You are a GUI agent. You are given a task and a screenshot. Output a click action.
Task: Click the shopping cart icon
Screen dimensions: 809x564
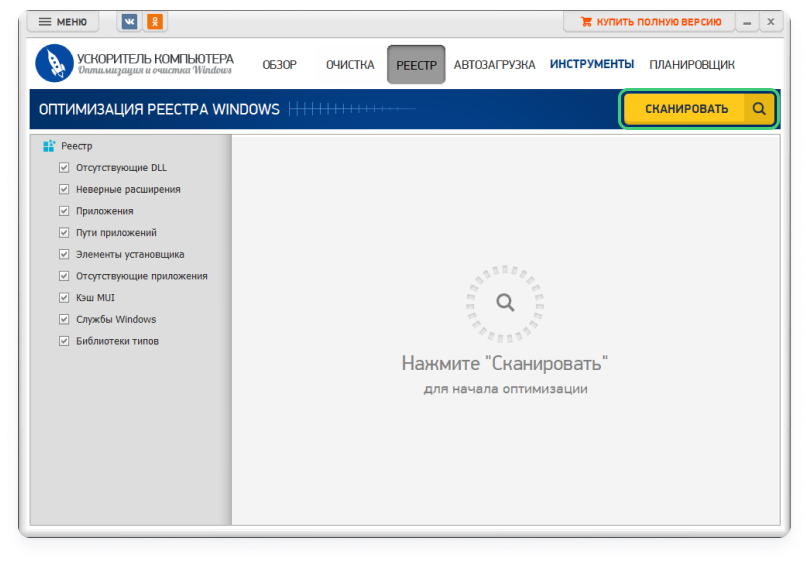click(x=586, y=22)
